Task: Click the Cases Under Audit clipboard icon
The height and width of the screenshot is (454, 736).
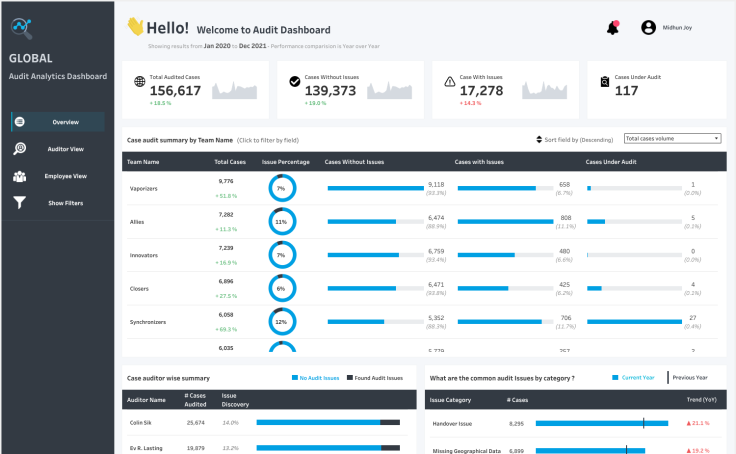Action: (605, 82)
